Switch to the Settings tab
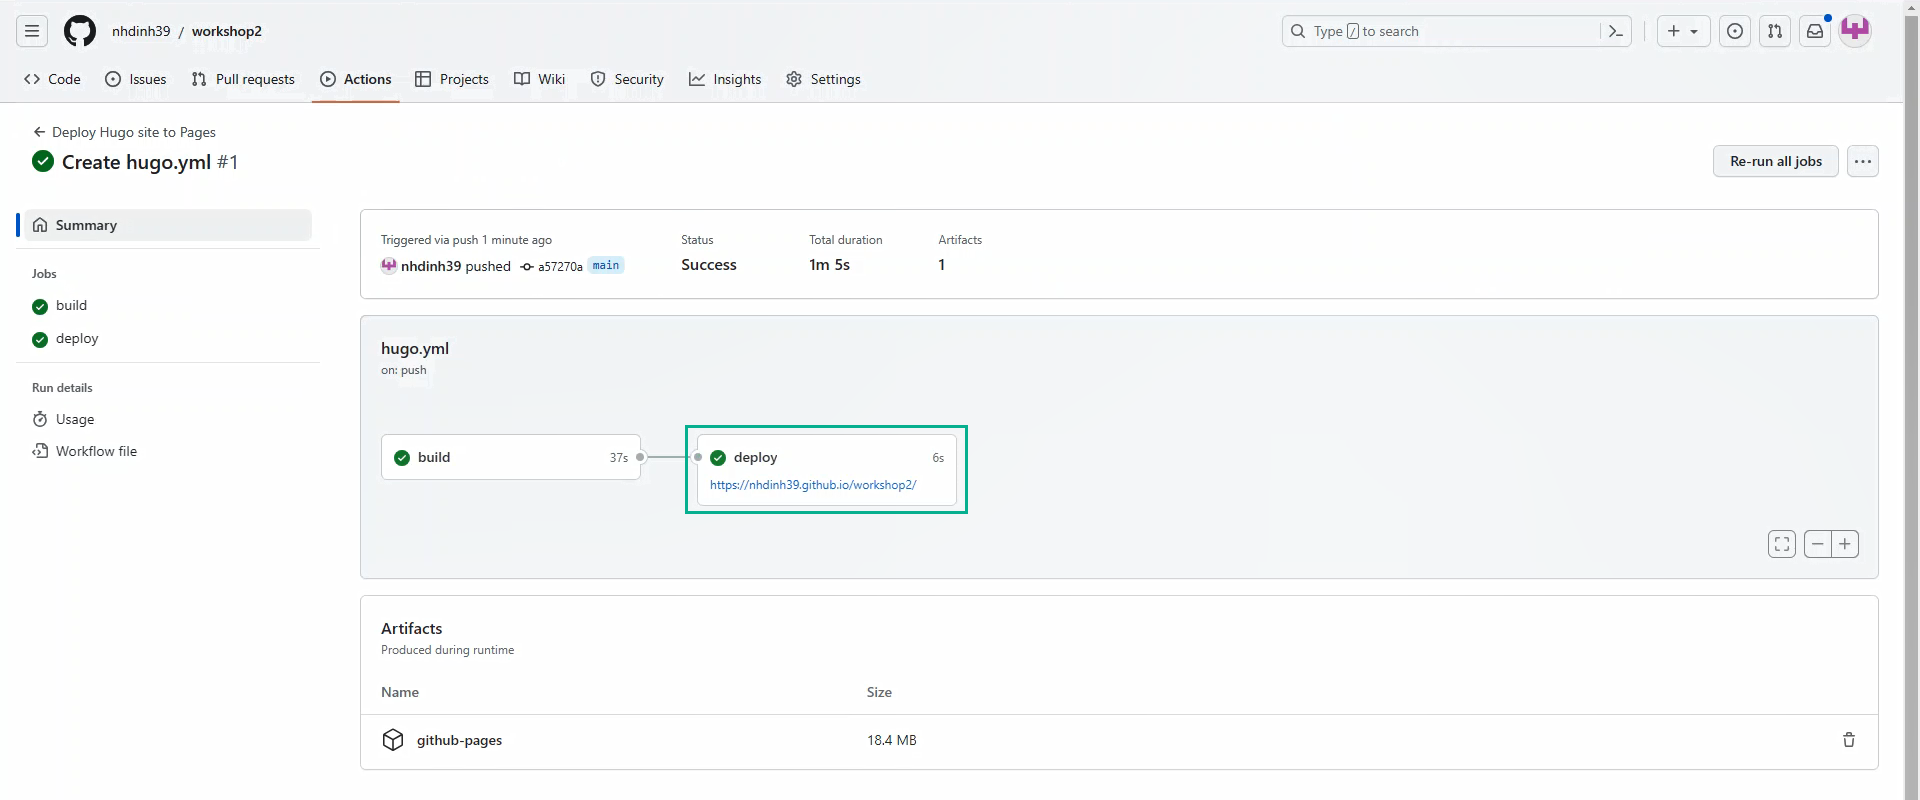 pyautogui.click(x=823, y=79)
